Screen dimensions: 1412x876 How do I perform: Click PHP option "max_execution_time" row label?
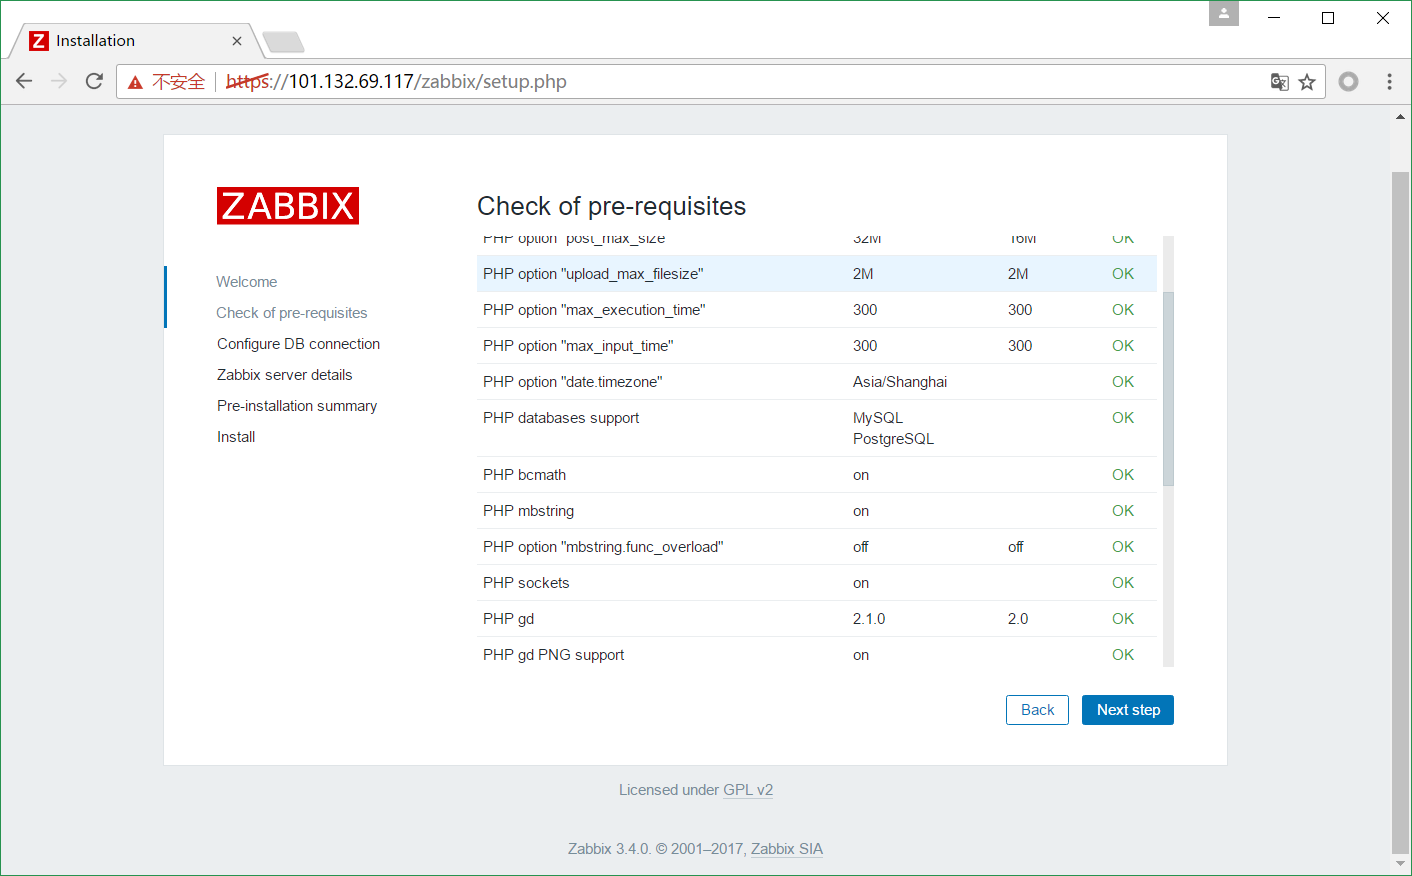tap(594, 310)
